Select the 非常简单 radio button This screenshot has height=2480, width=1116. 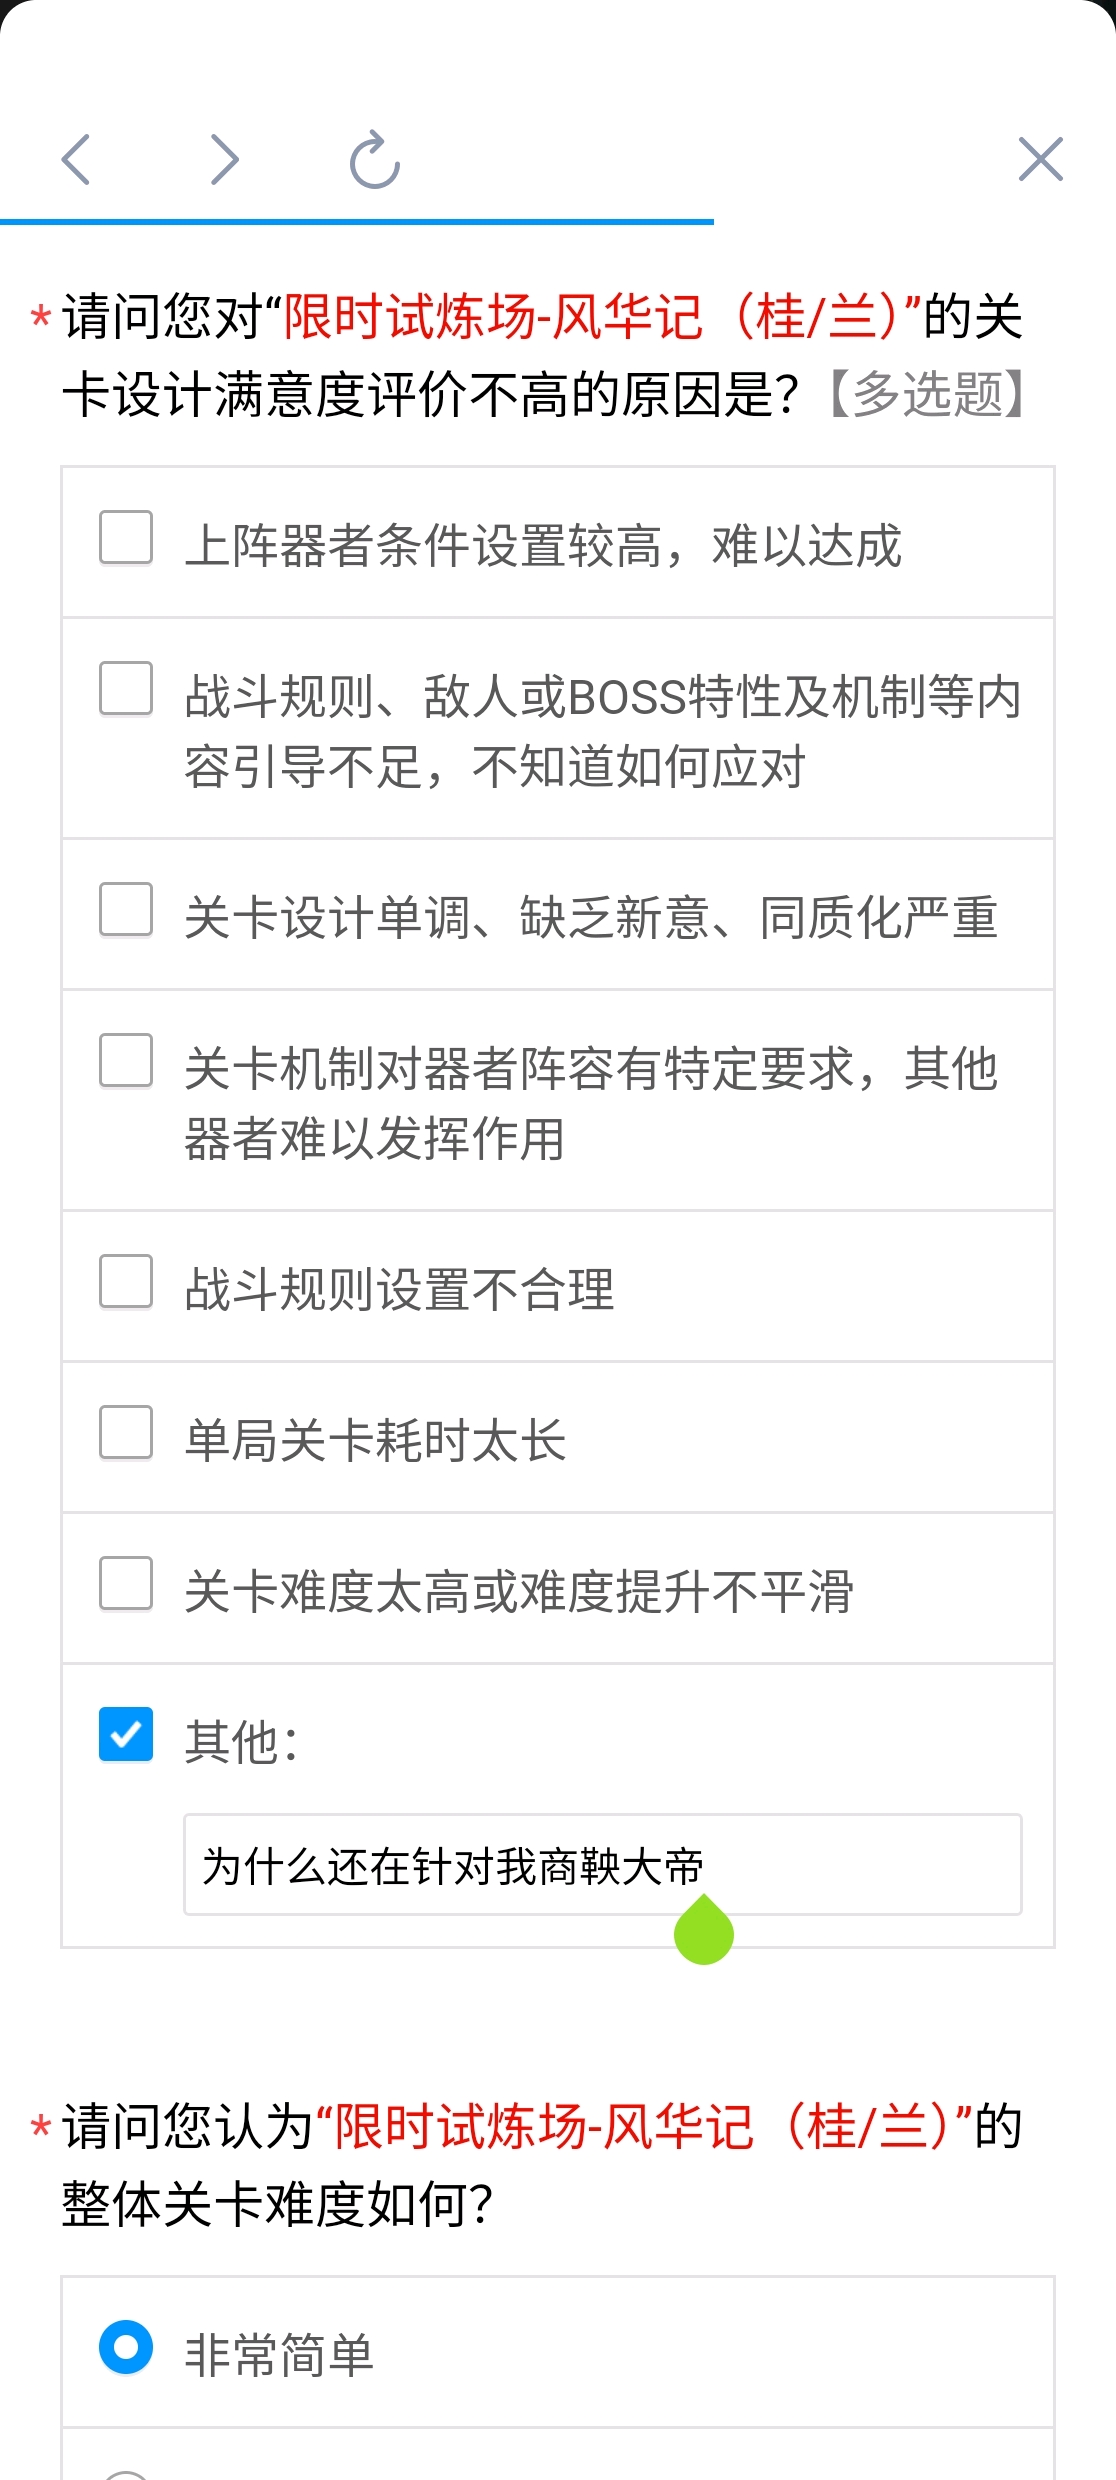[126, 2347]
